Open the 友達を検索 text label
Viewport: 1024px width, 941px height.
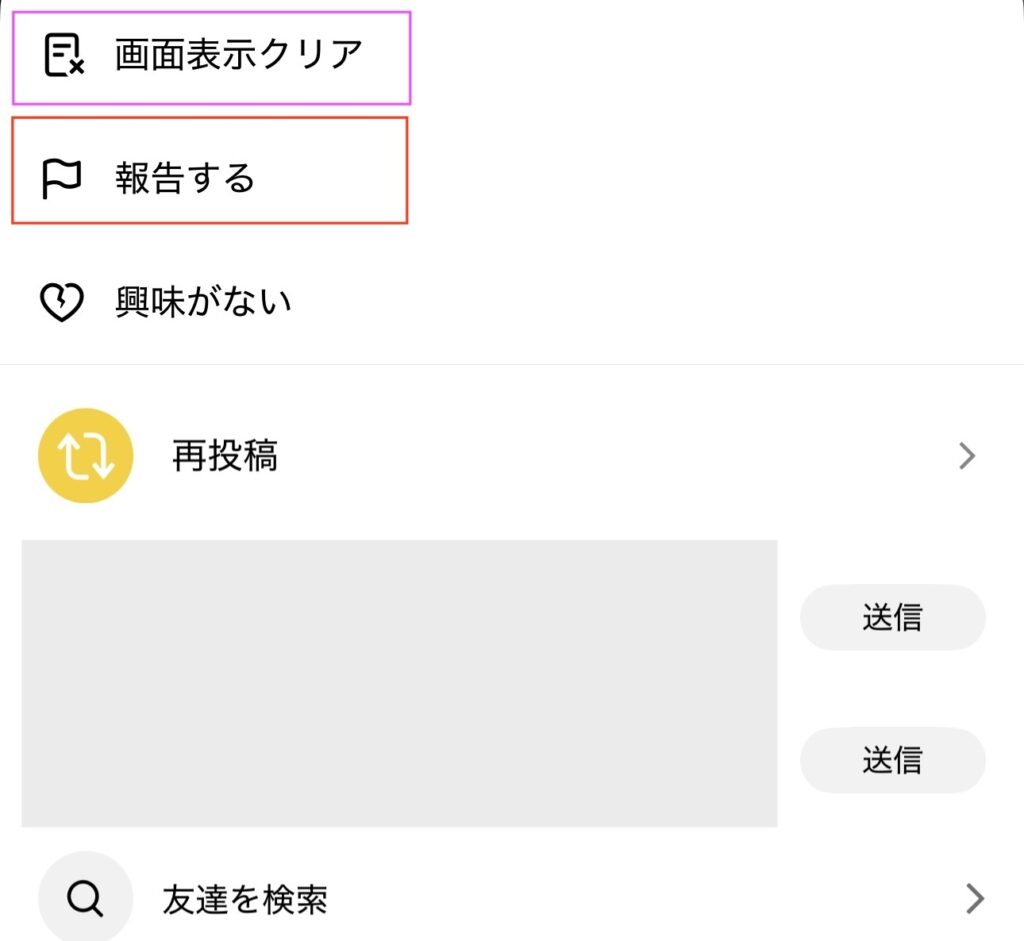click(245, 900)
